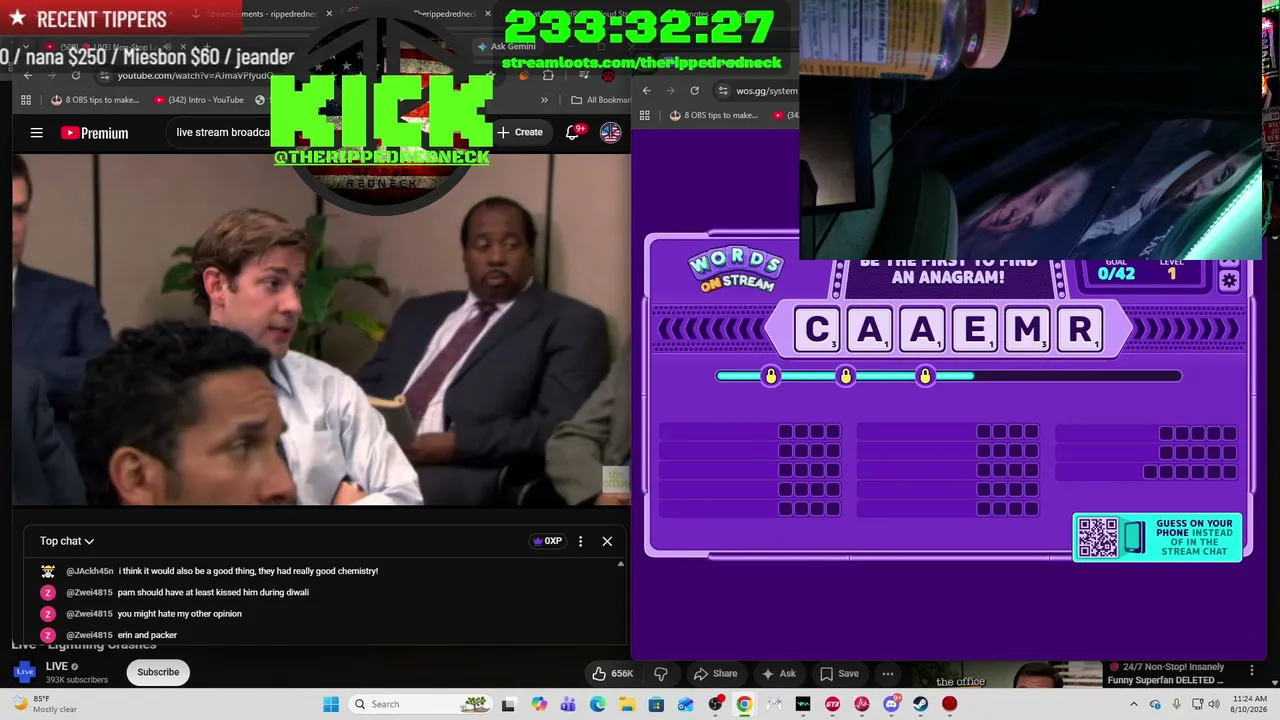
Task: Click the YouTube address bar URL
Action: [x=195, y=76]
